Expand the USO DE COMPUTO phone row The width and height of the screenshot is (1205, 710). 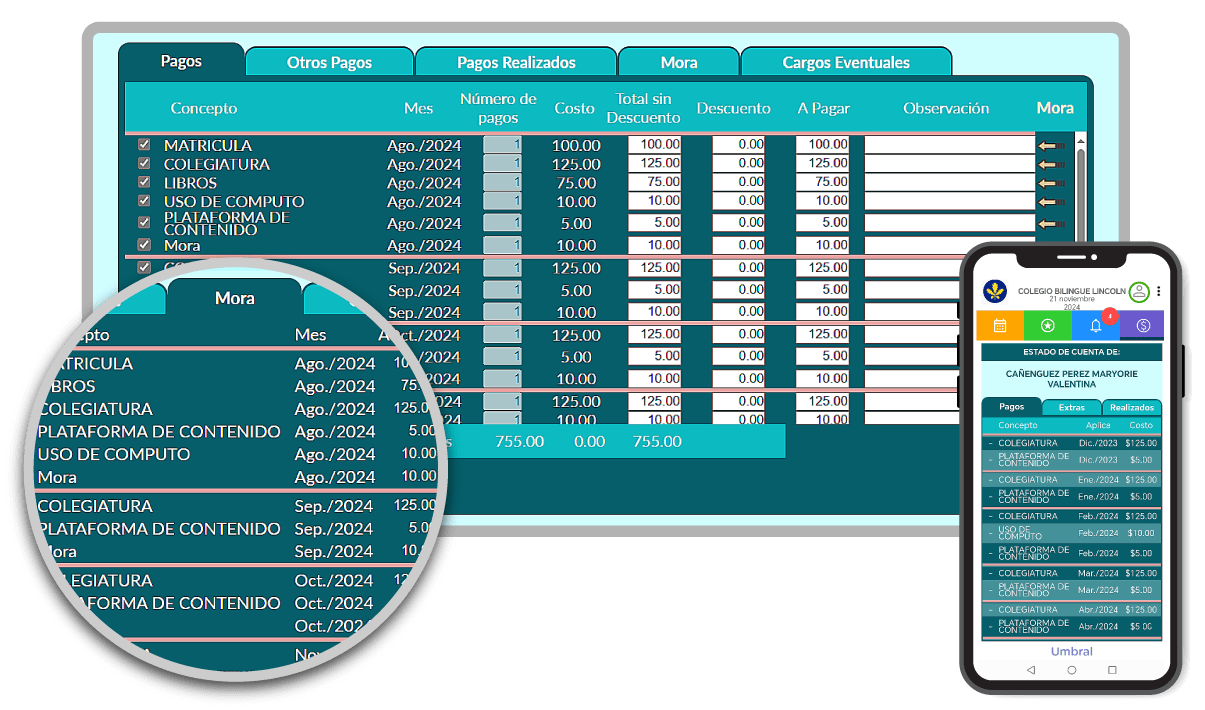[991, 534]
